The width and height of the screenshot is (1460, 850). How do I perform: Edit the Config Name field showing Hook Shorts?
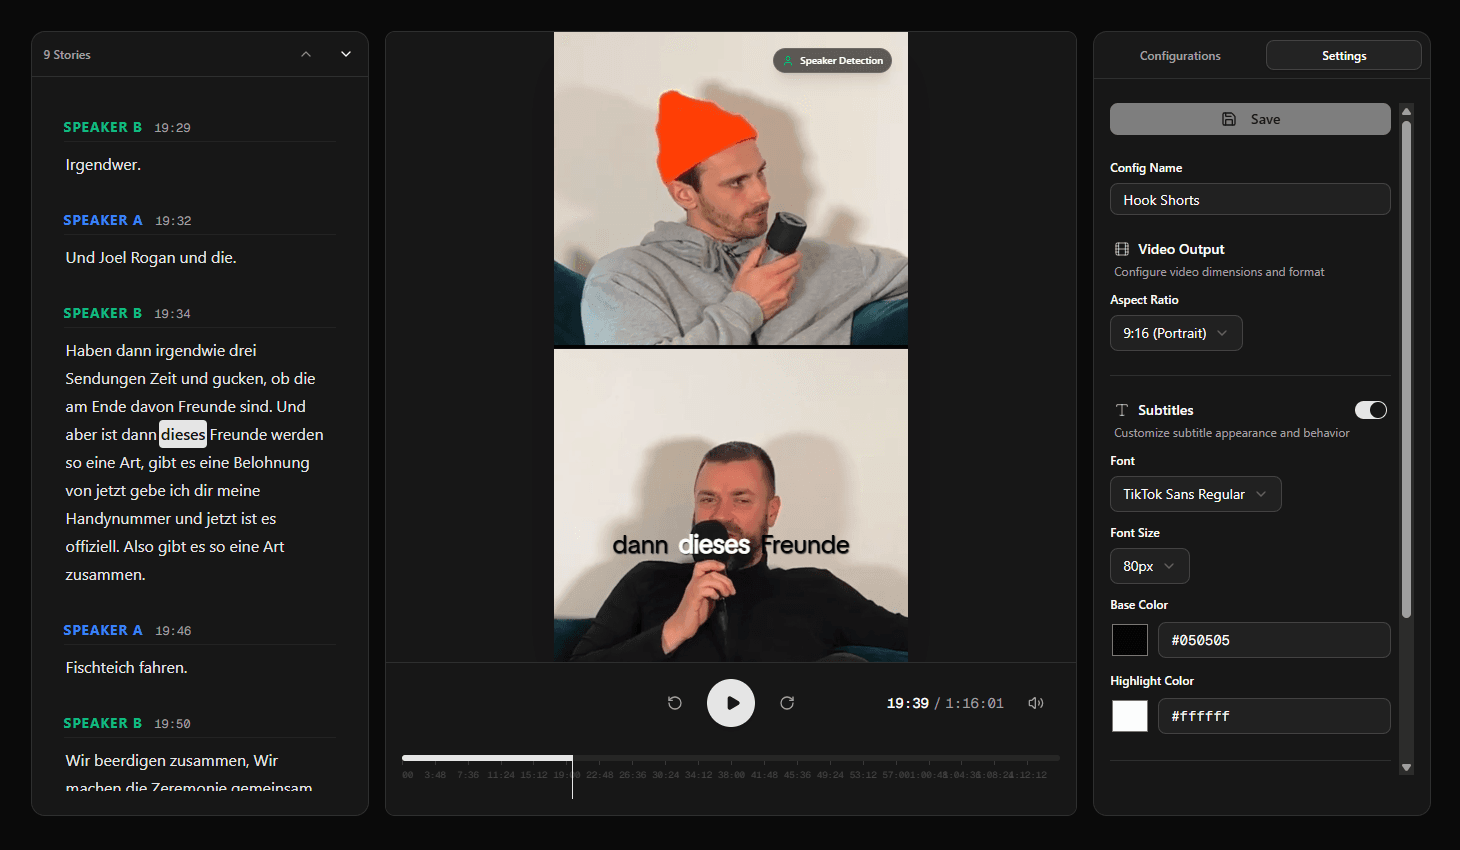pyautogui.click(x=1249, y=199)
